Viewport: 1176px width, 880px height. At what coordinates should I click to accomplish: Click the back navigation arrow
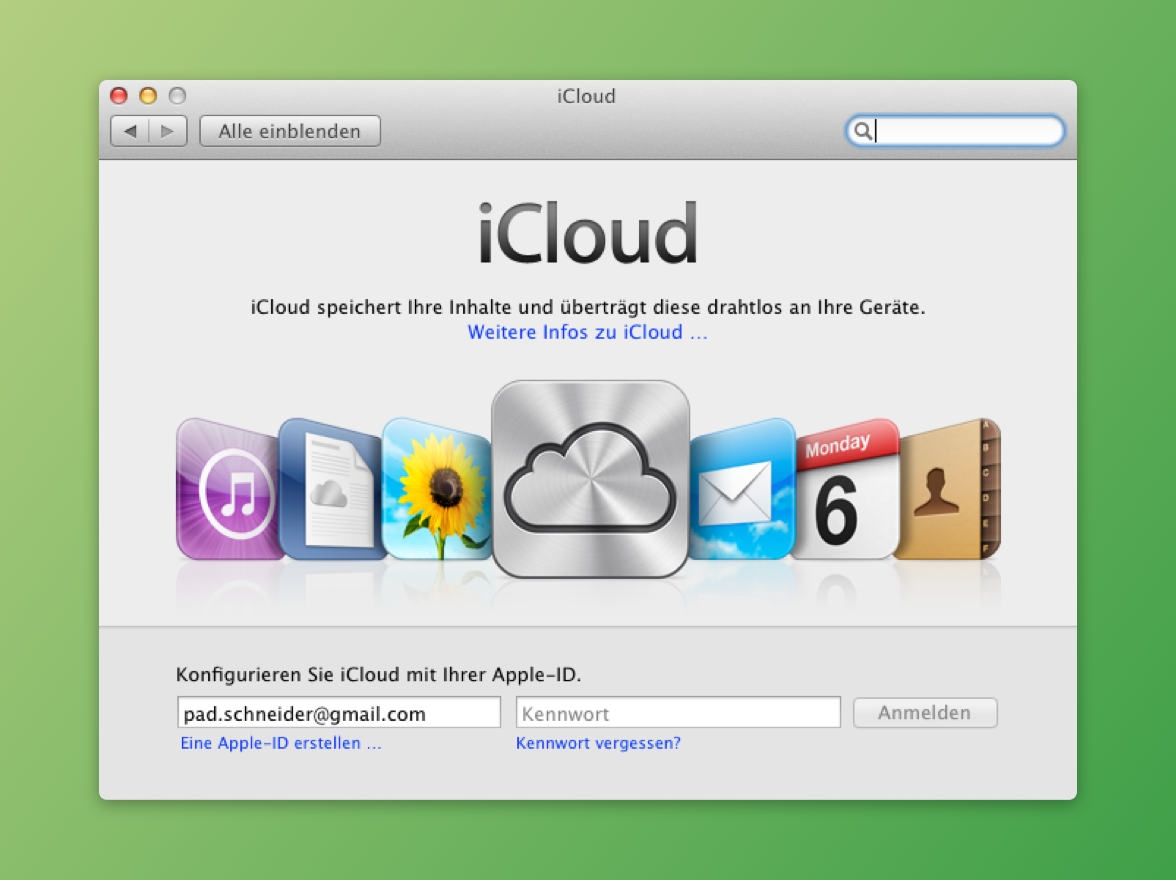point(130,131)
